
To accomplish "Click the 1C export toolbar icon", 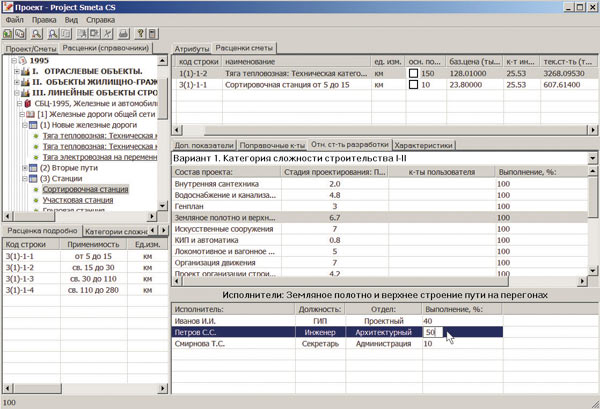I will [x=20, y=34].
